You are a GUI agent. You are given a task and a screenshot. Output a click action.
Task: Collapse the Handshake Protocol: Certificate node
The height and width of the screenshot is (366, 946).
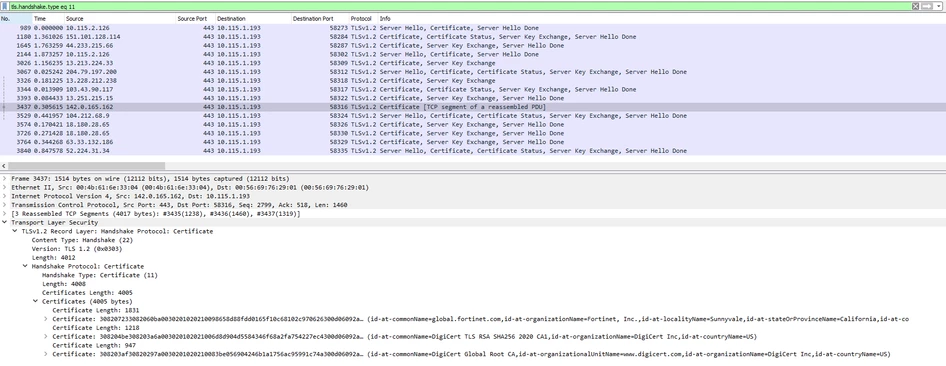tap(25, 266)
